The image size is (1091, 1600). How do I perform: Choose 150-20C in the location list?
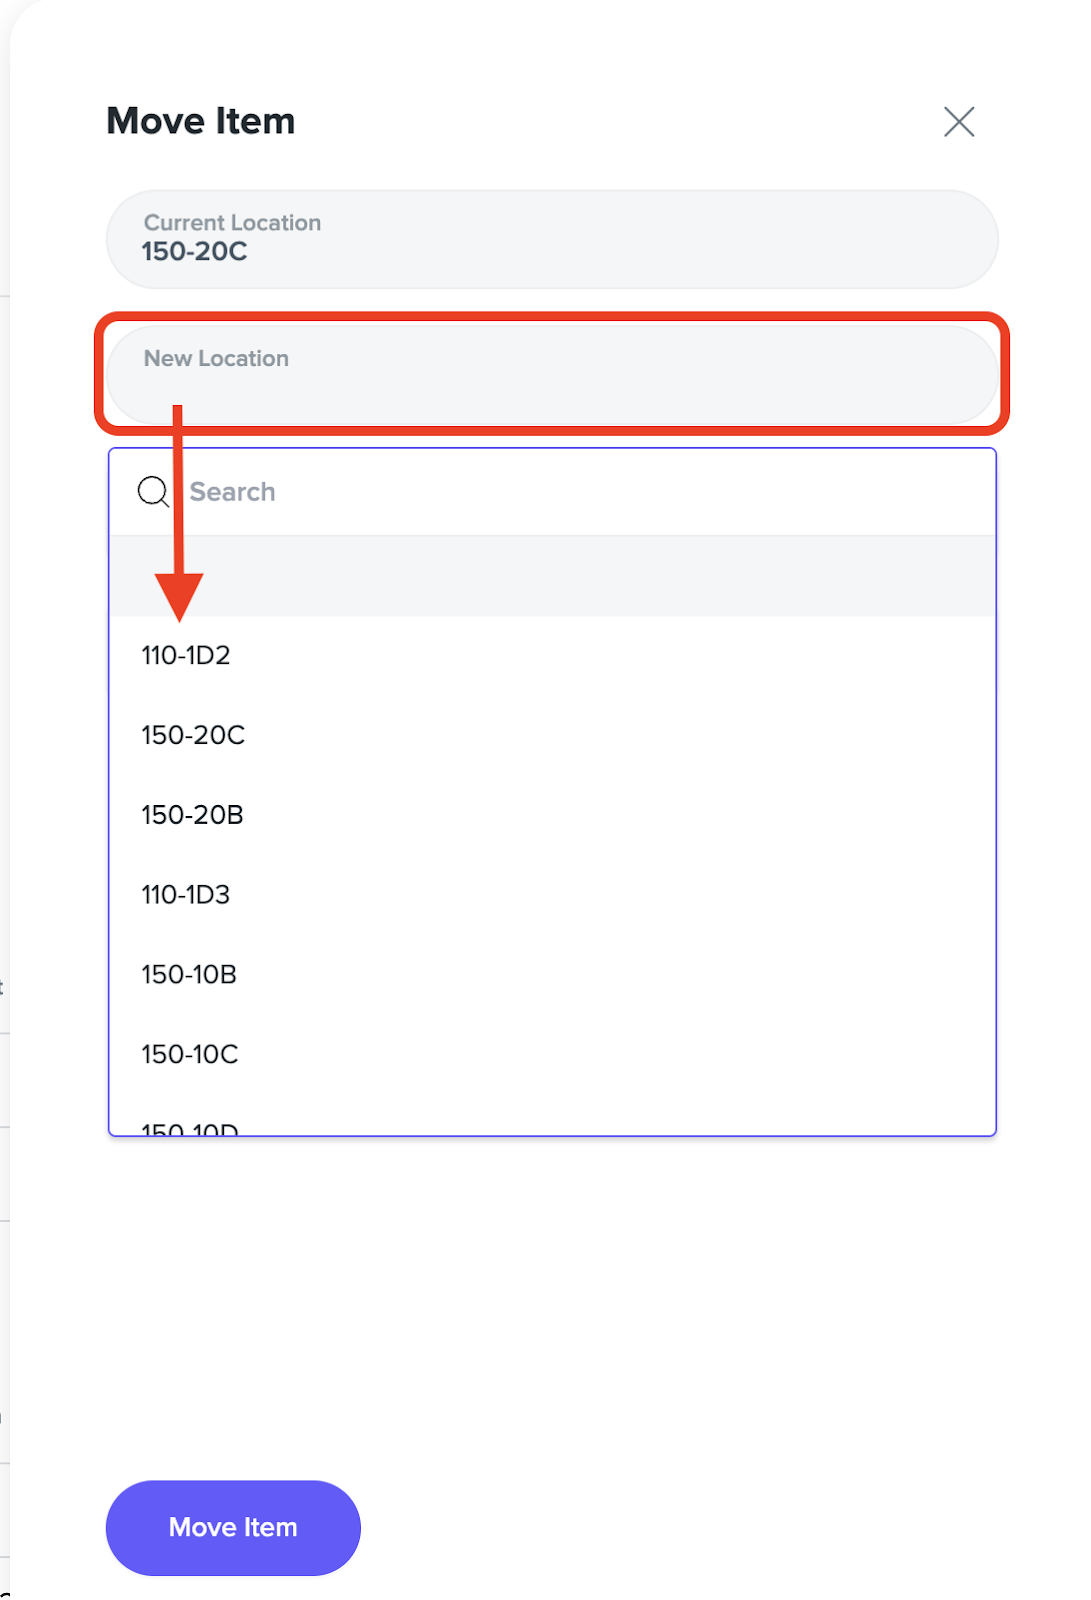(x=552, y=735)
